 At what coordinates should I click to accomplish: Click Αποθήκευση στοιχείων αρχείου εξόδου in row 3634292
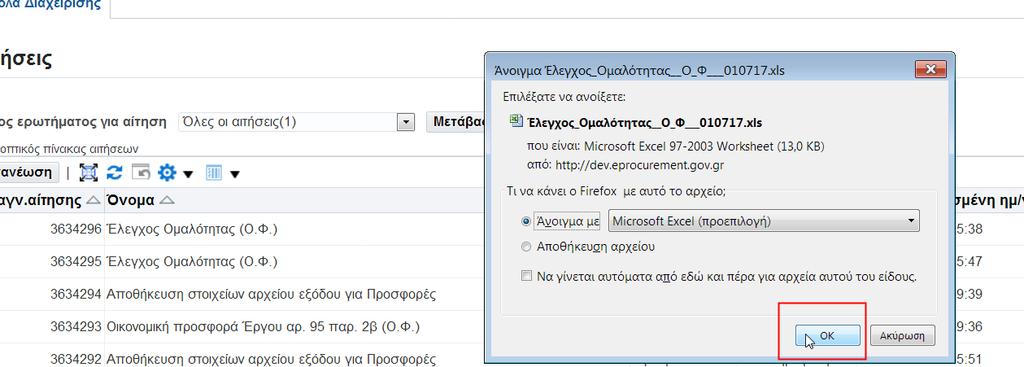270,359
